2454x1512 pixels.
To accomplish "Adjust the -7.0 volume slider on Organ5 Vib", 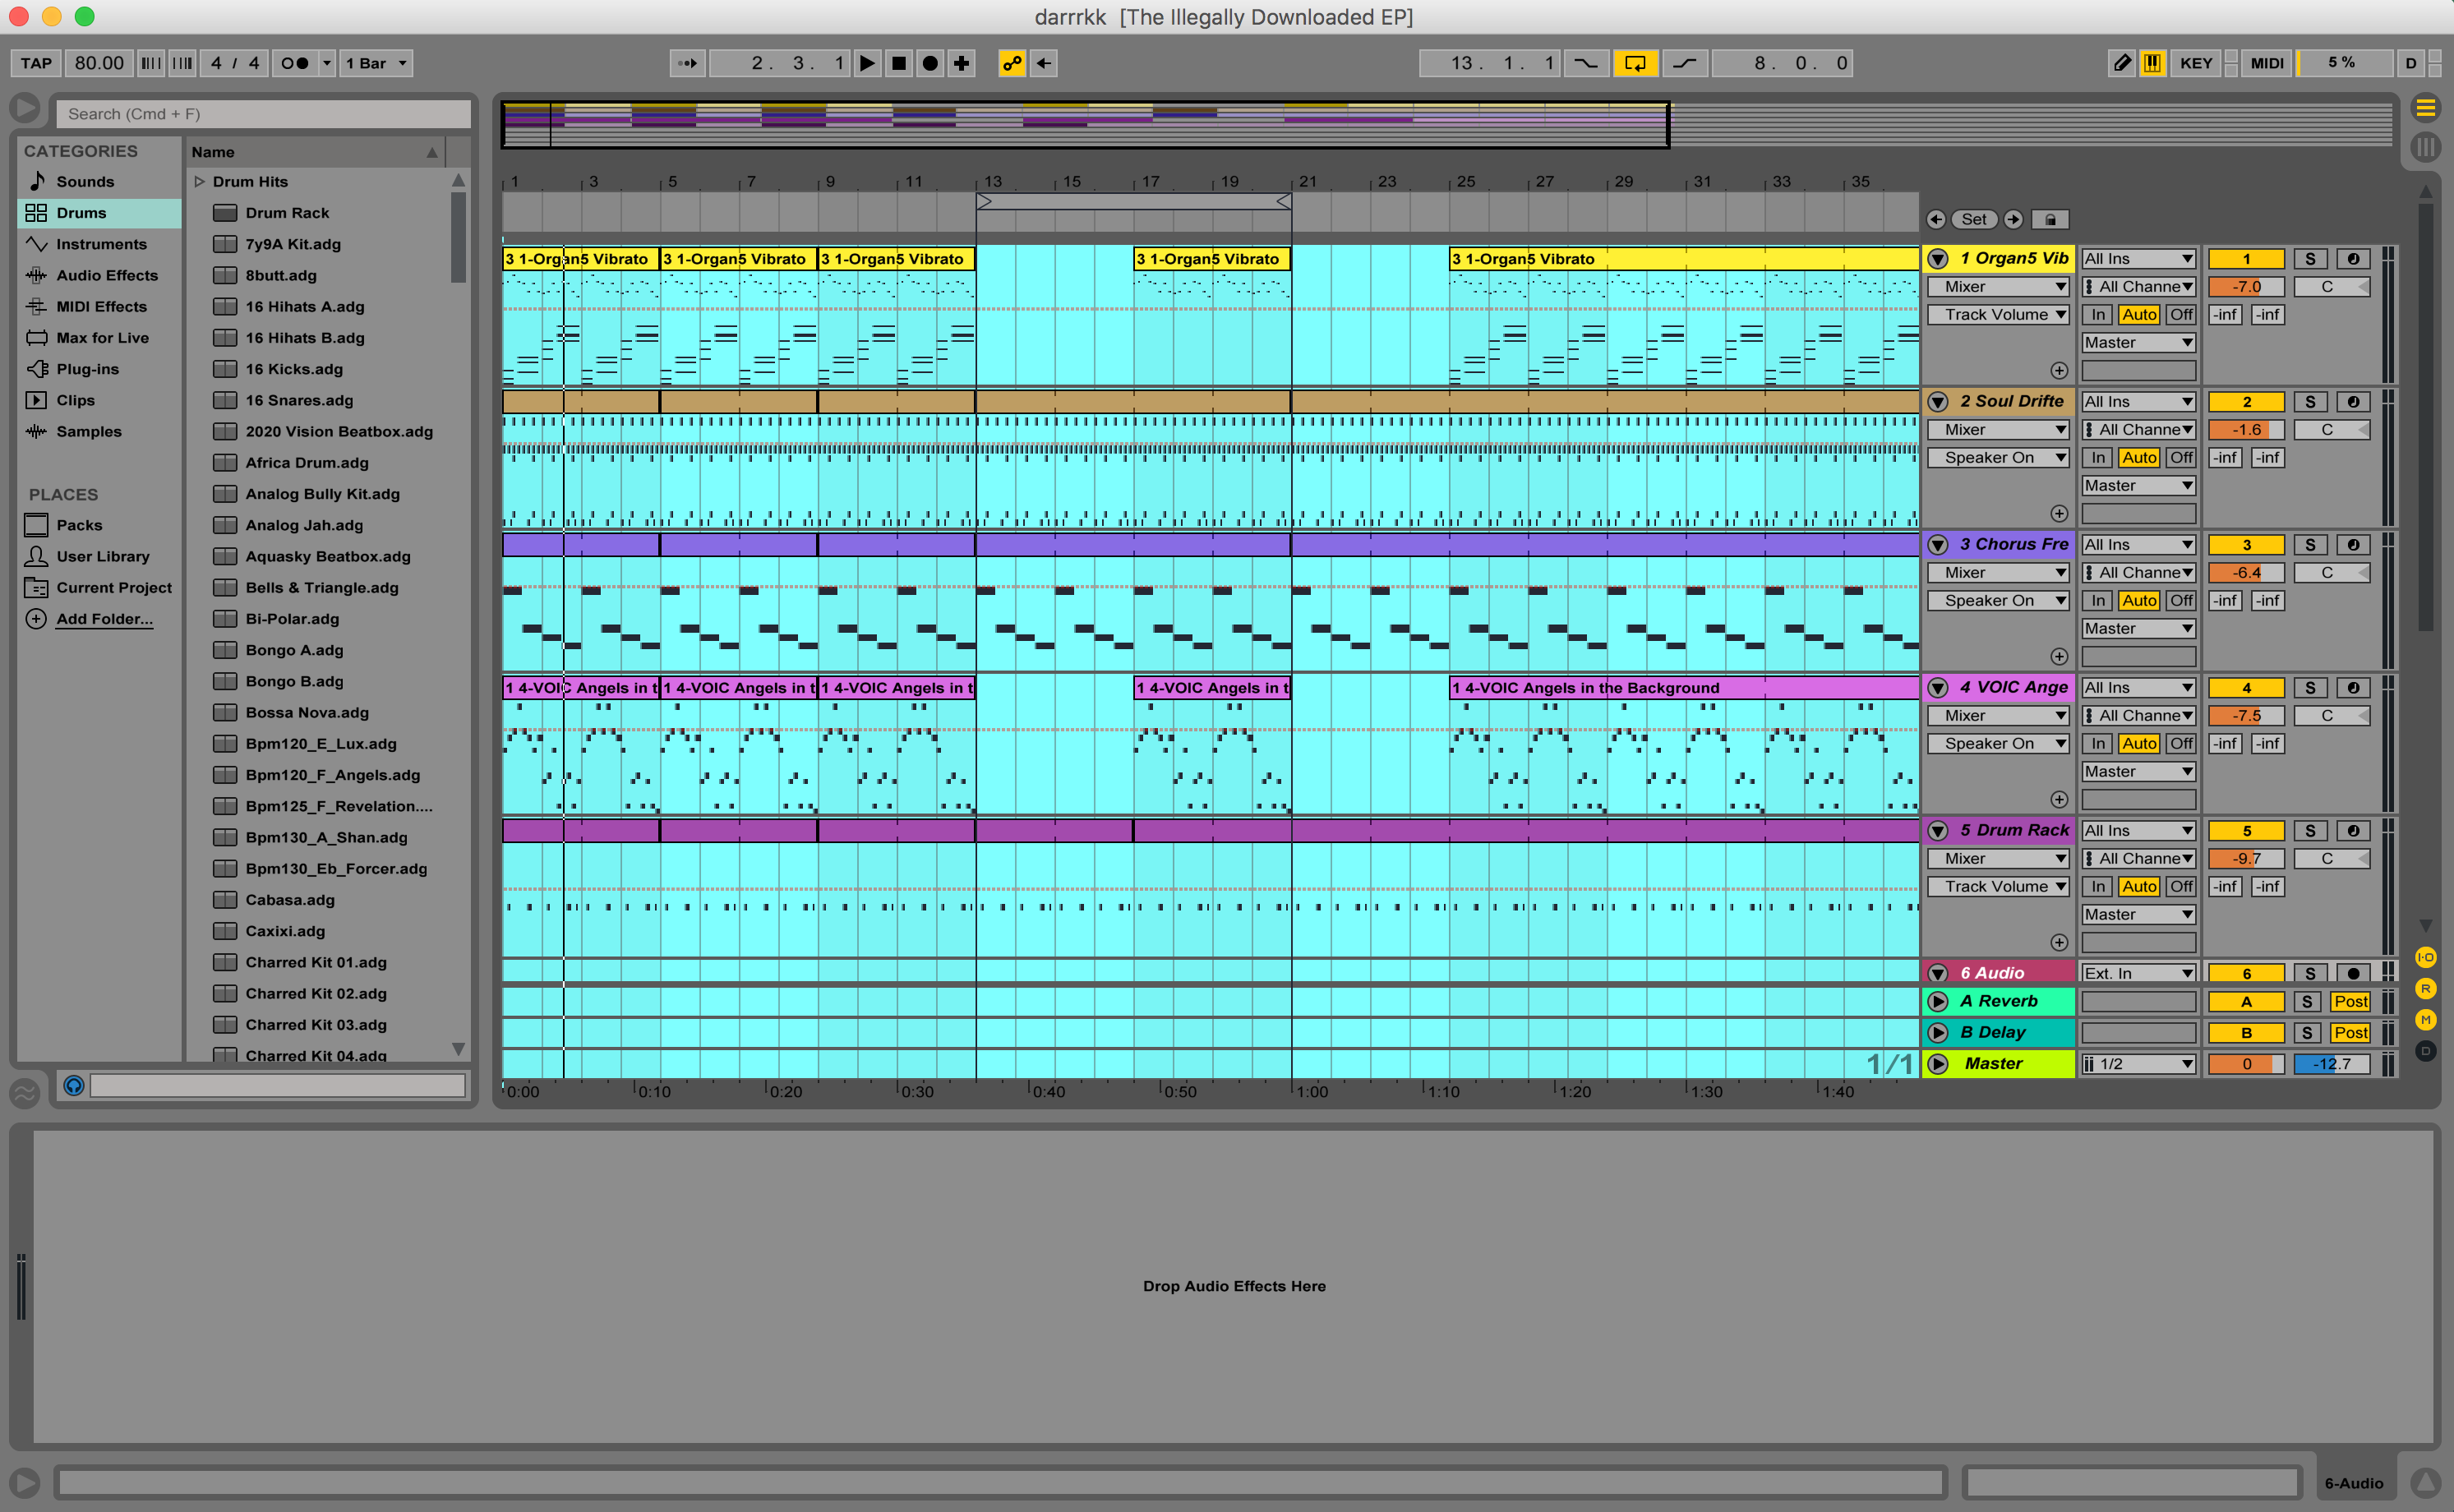I will pyautogui.click(x=2245, y=286).
